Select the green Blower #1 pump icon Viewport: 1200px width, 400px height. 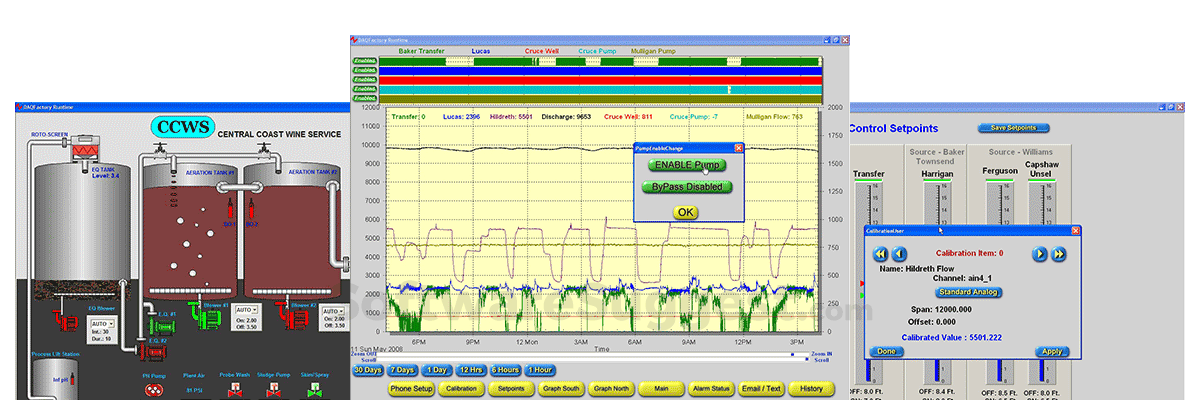[x=210, y=318]
